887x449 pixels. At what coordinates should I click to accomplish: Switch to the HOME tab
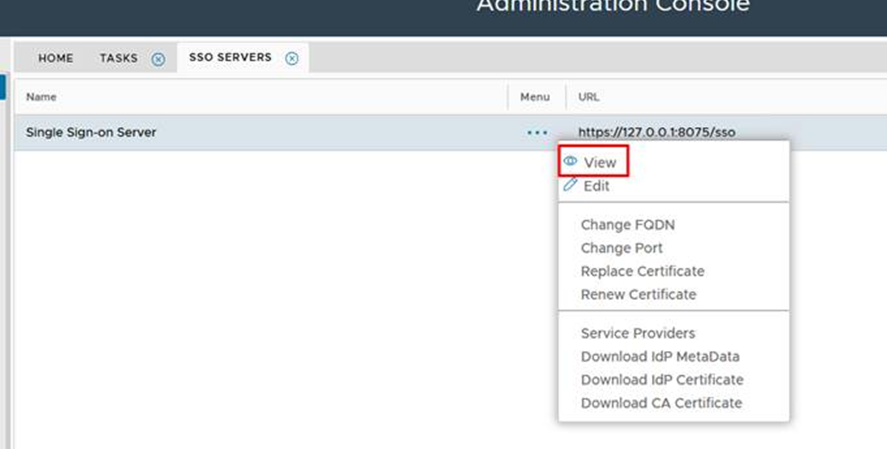pos(56,59)
